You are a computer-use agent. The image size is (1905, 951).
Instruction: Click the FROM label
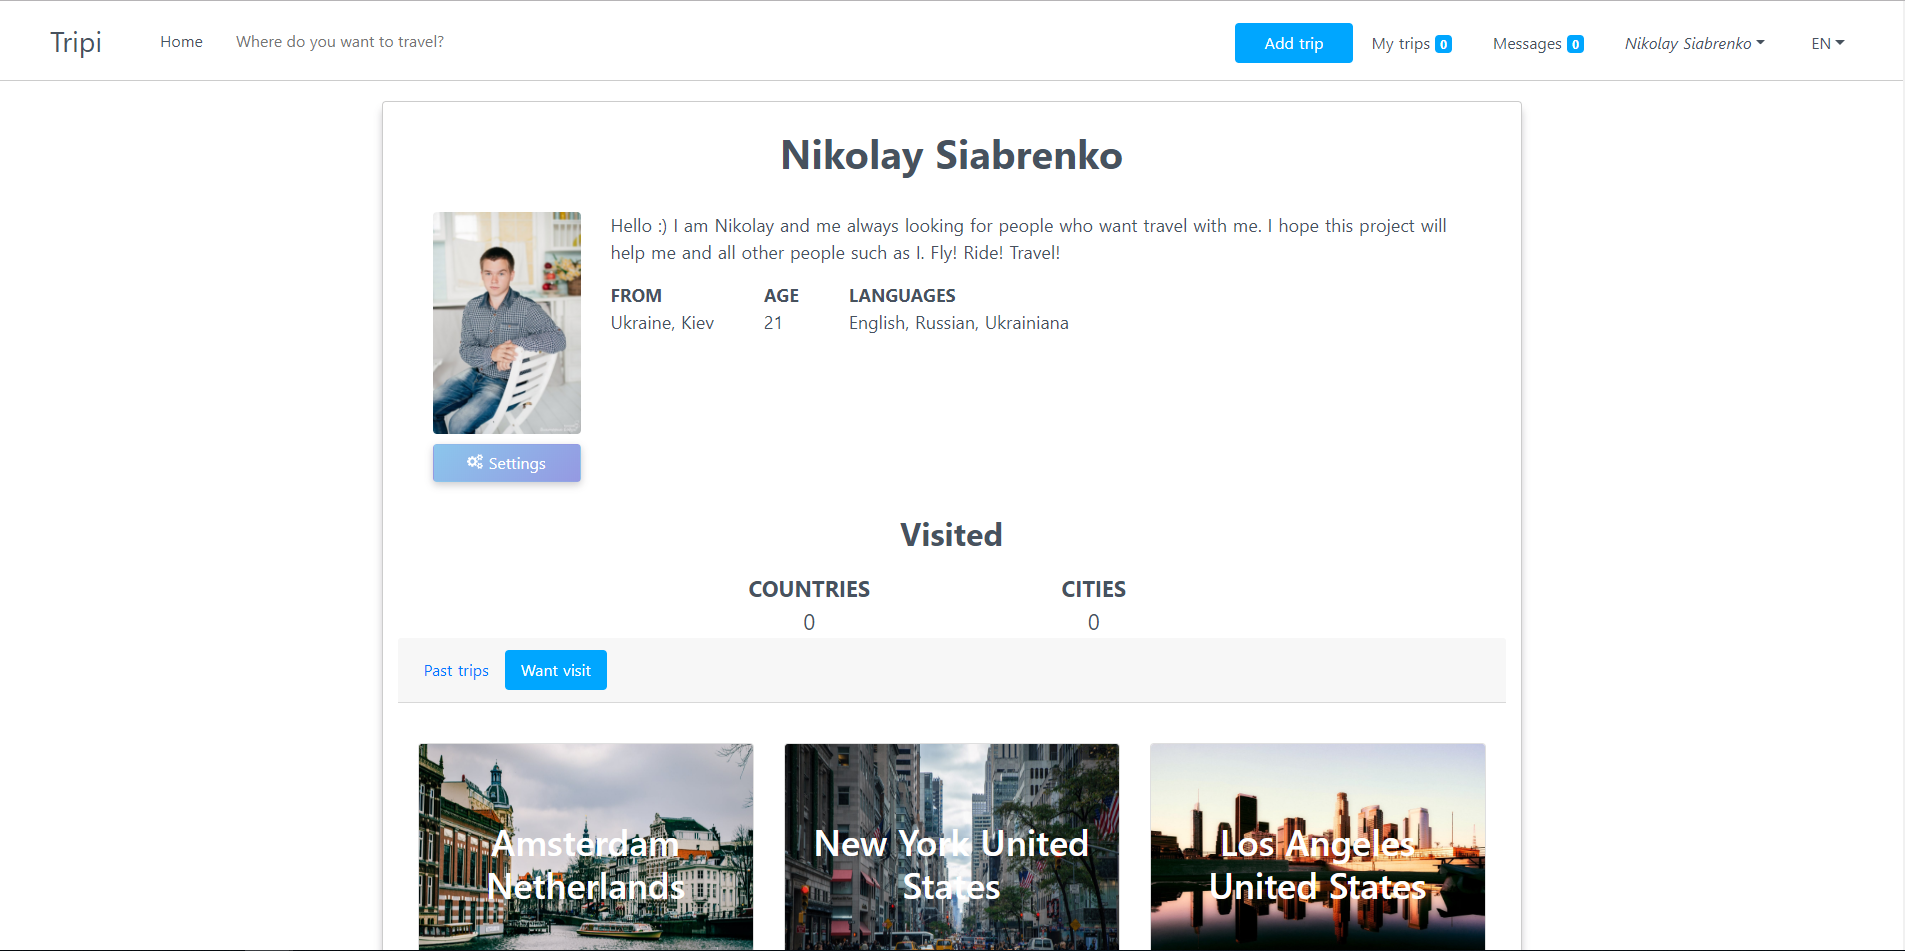[x=636, y=296]
